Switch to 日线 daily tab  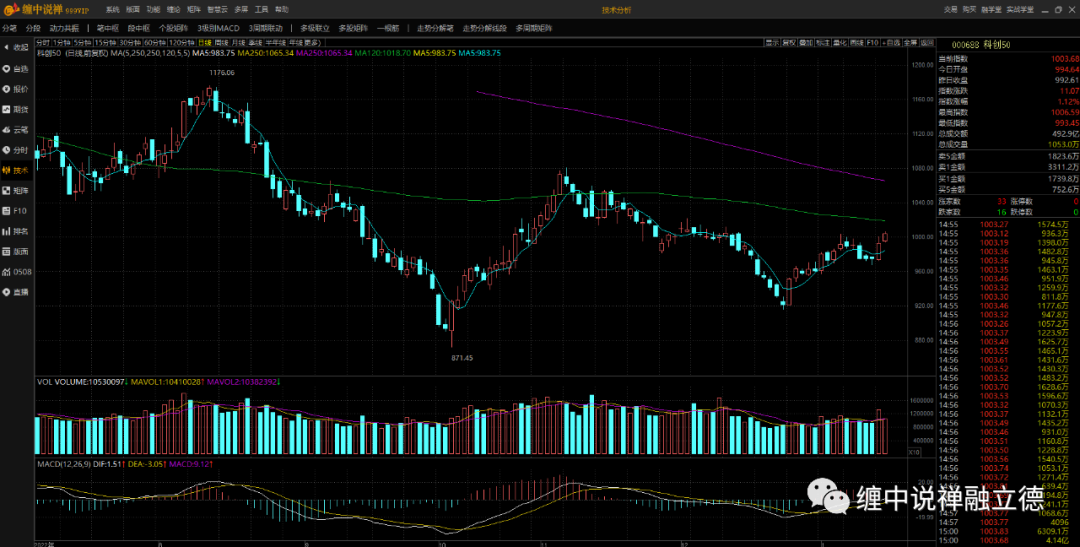205,43
